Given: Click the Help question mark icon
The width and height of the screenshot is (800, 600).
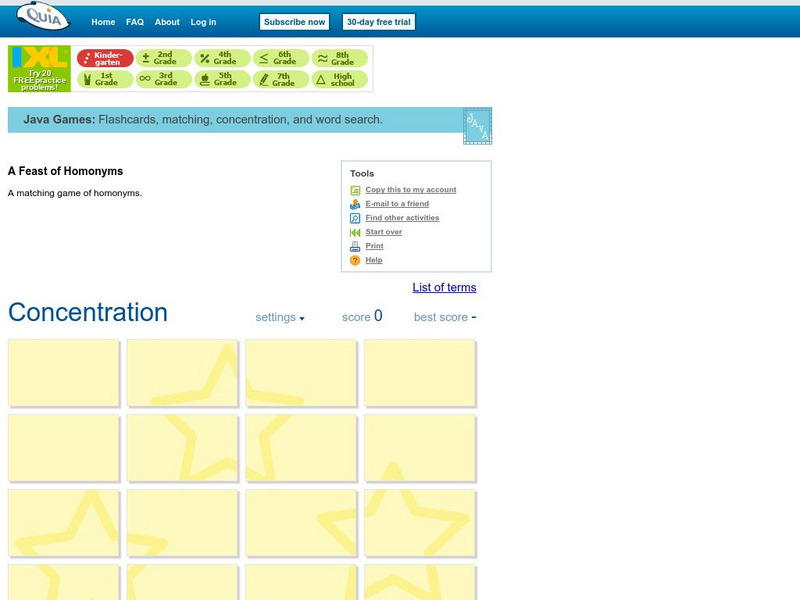Looking at the screenshot, I should 355,261.
